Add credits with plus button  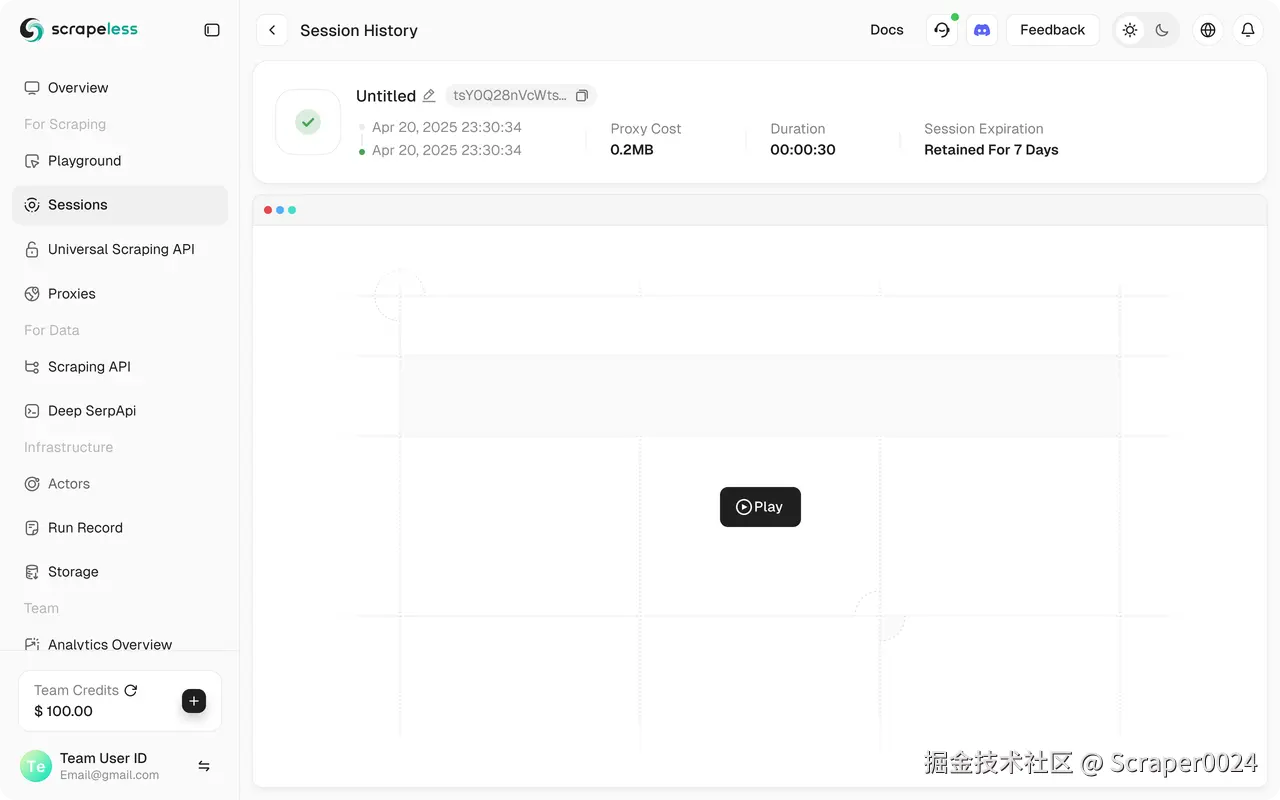[x=194, y=701]
